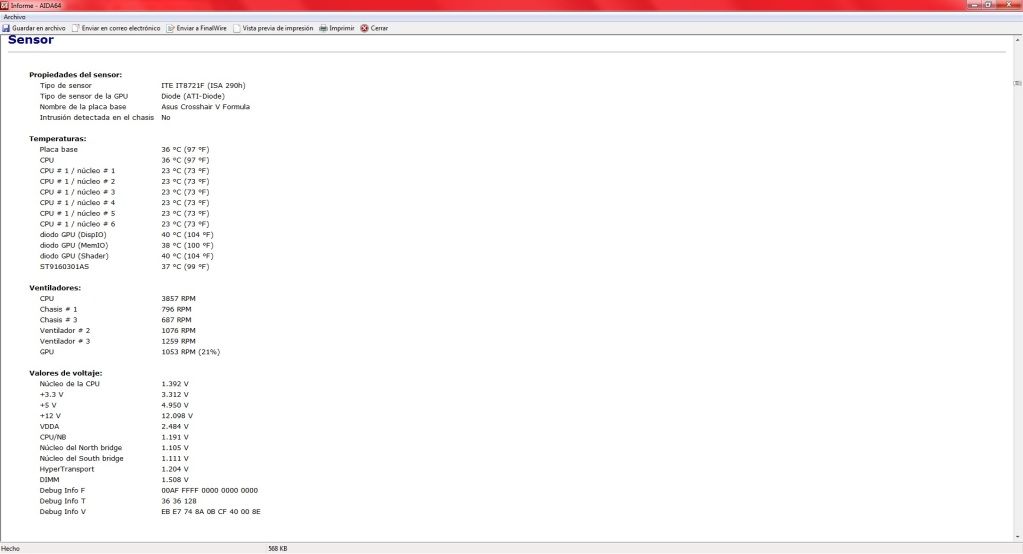Click the Ventiladores heading
The height and width of the screenshot is (554, 1023).
tap(55, 288)
